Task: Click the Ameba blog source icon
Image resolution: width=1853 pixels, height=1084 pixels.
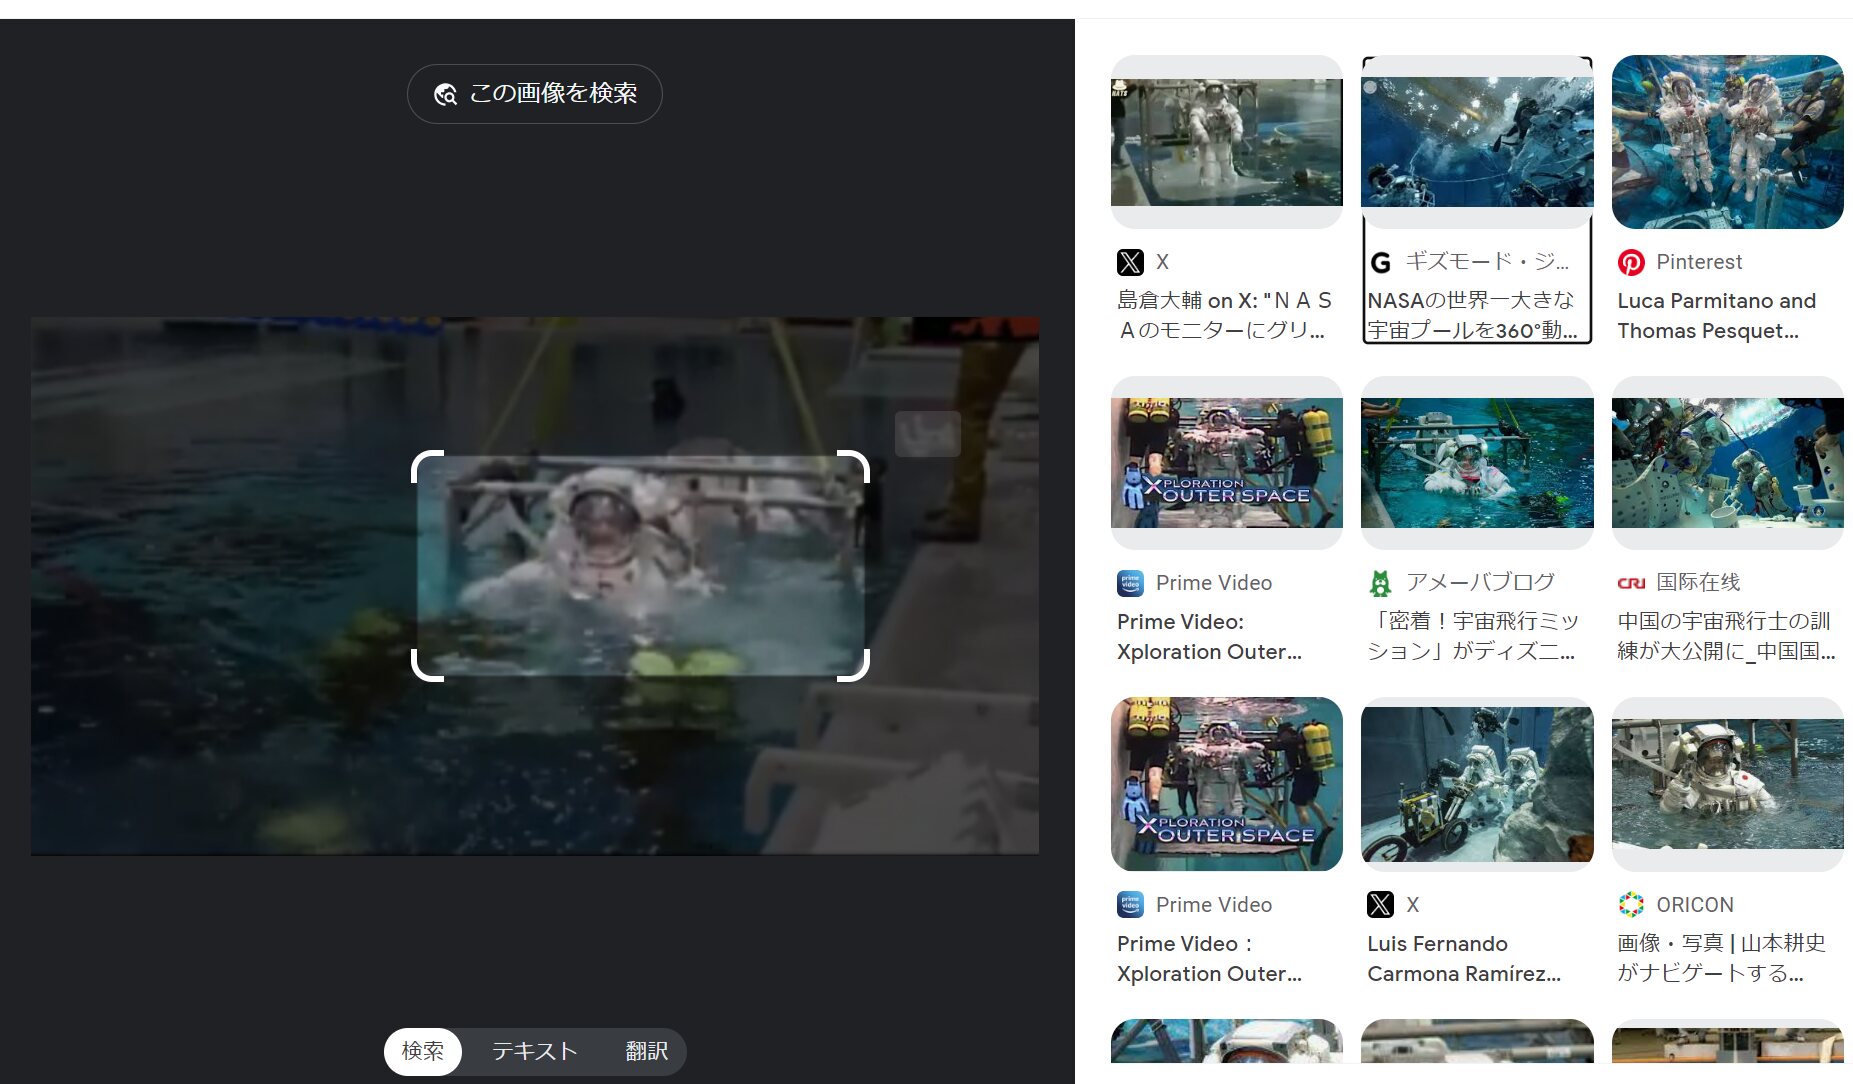Action: pyautogui.click(x=1381, y=583)
